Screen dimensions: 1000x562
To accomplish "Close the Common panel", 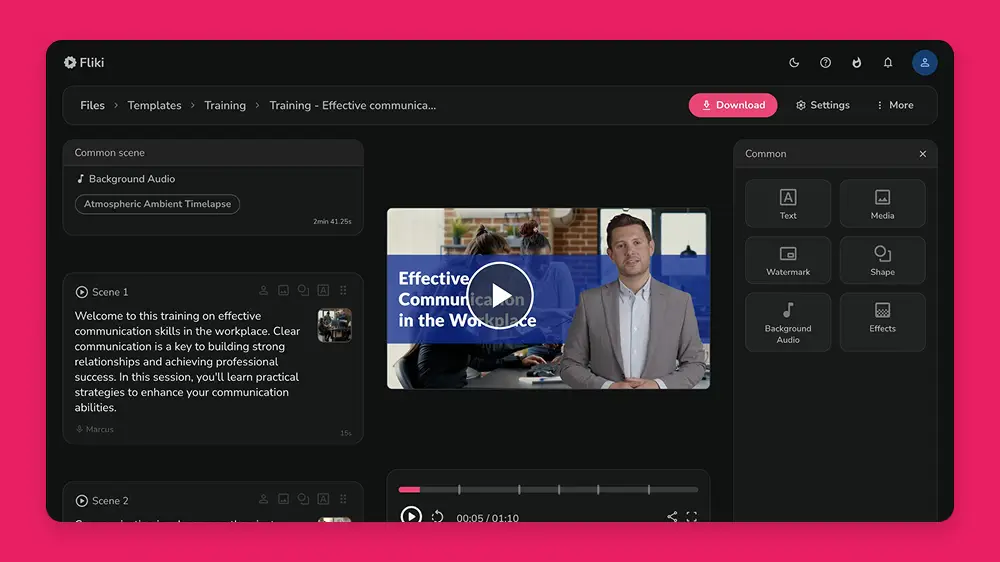I will pyautogui.click(x=923, y=154).
